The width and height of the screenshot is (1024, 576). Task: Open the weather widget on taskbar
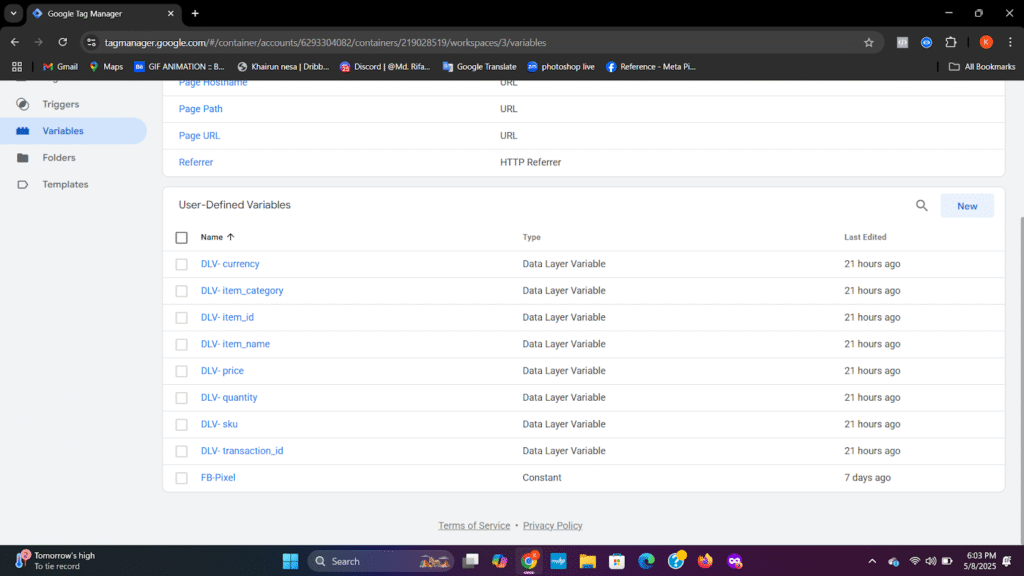[x=56, y=561]
